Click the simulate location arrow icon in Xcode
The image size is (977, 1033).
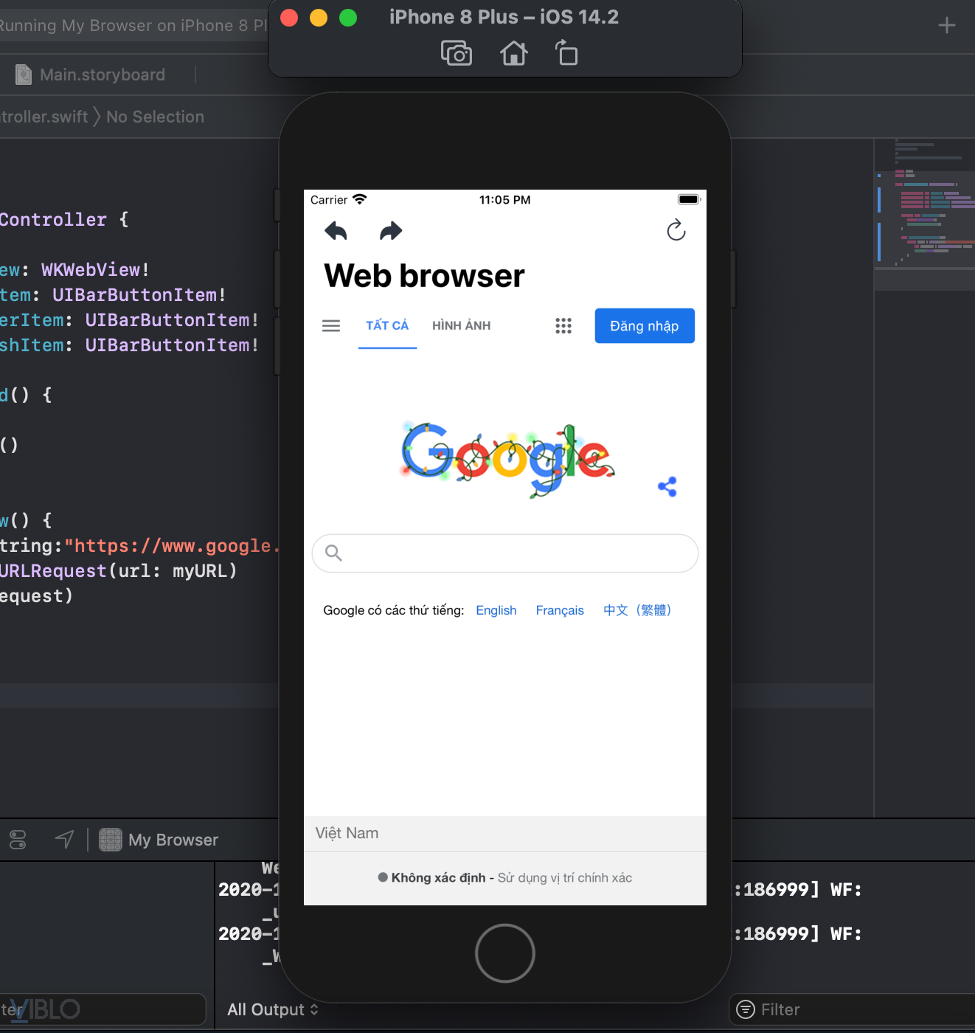pyautogui.click(x=65, y=839)
